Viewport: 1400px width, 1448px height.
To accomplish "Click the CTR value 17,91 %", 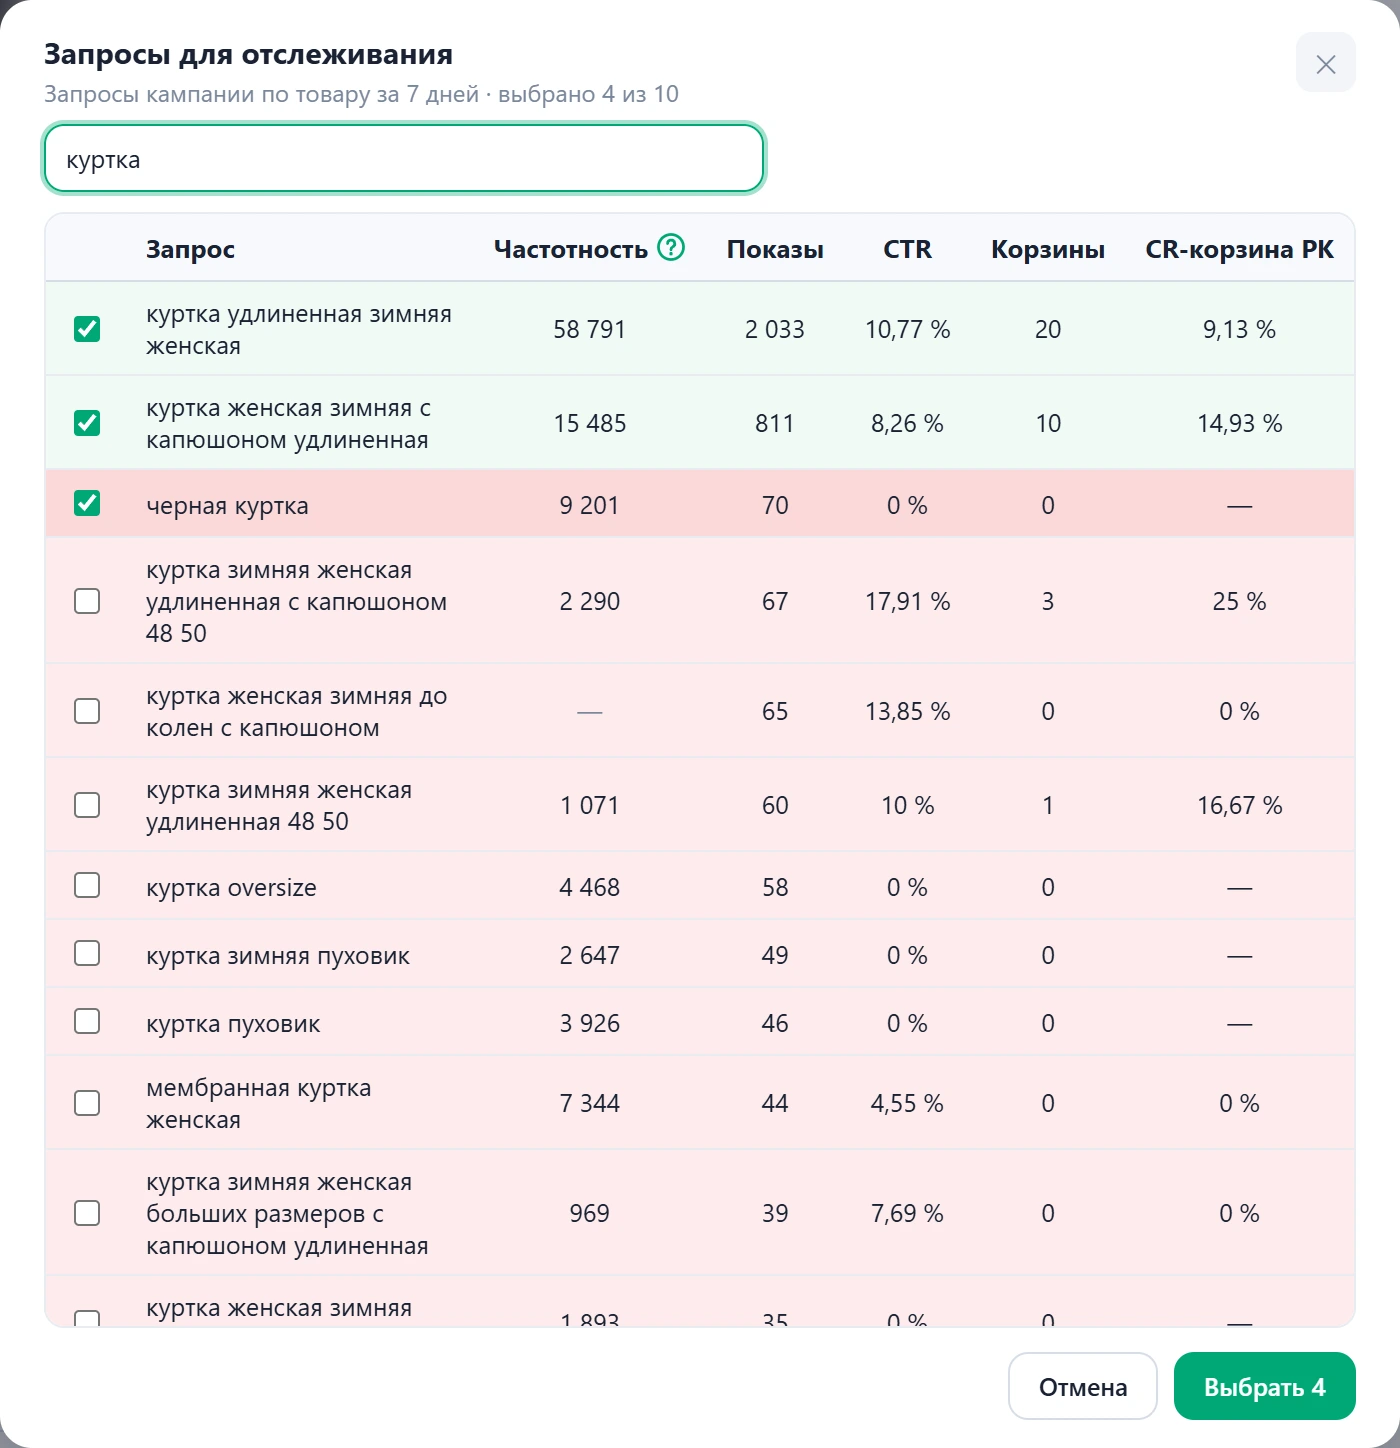I will [908, 601].
